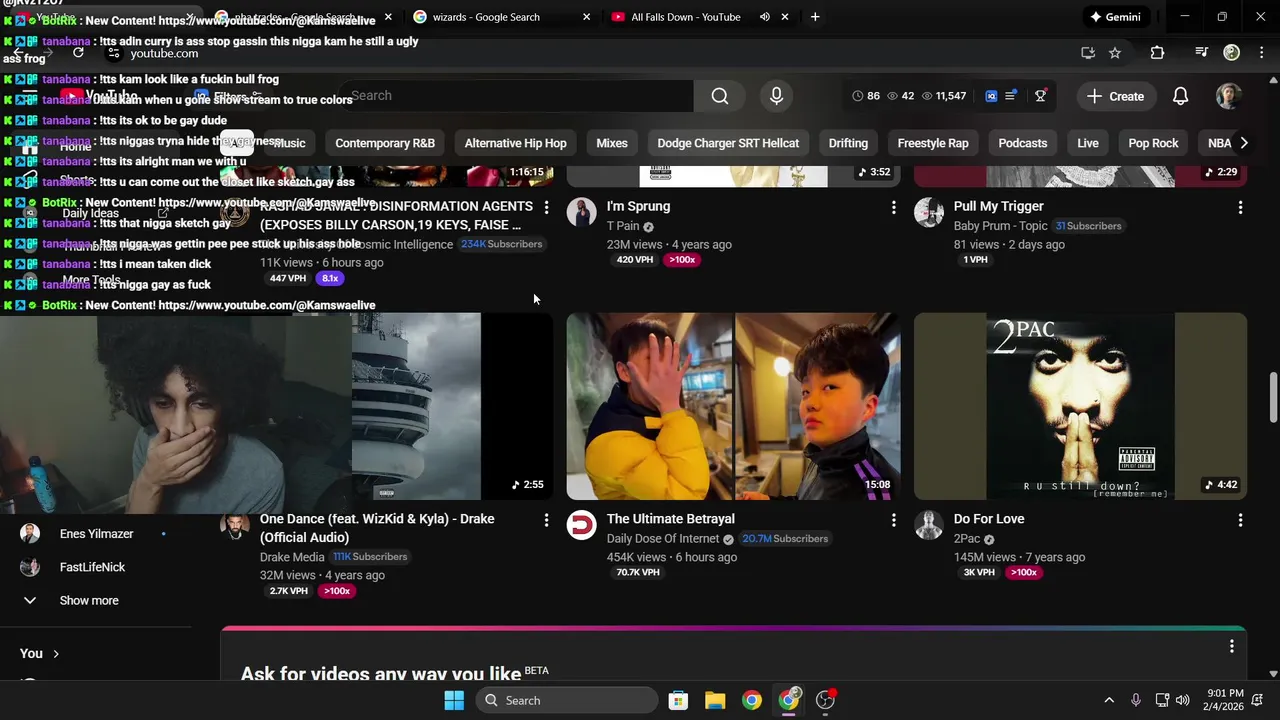Open OBS Studio from the taskbar
Image resolution: width=1280 pixels, height=720 pixels.
pyautogui.click(x=826, y=700)
